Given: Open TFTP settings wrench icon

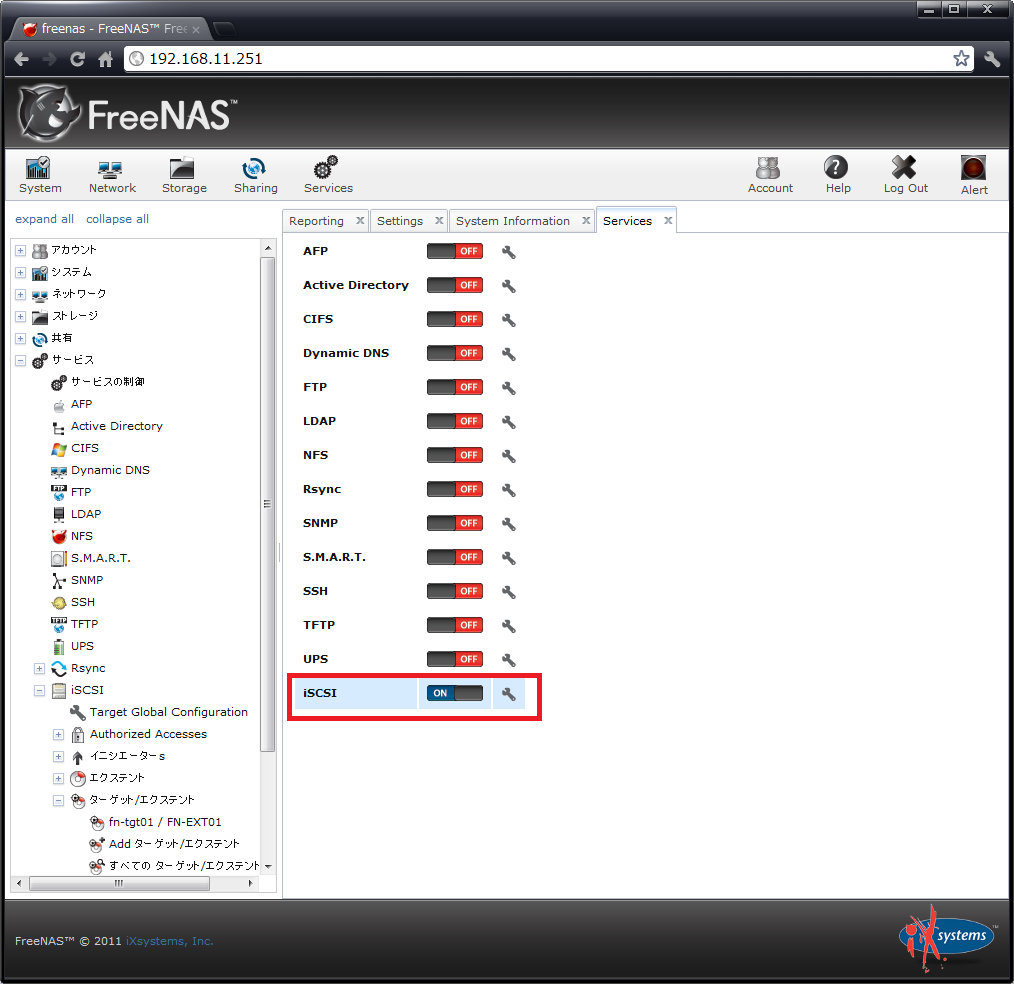Looking at the screenshot, I should pyautogui.click(x=509, y=626).
